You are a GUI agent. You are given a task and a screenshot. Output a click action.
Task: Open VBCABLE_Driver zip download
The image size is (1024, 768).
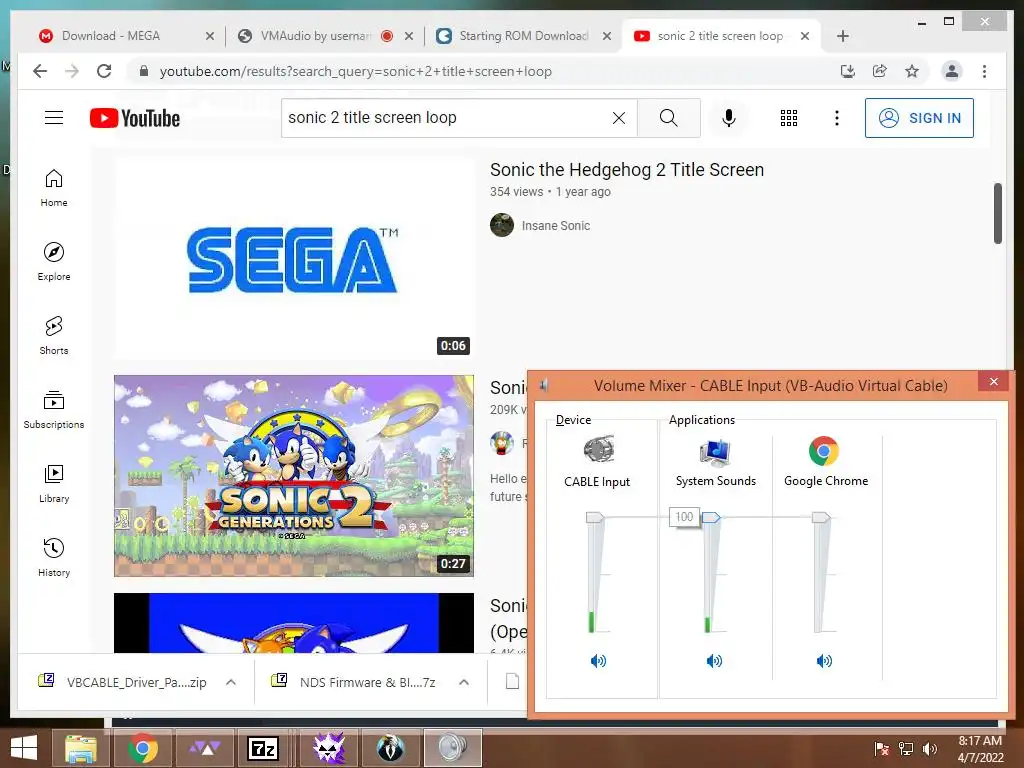[136, 682]
